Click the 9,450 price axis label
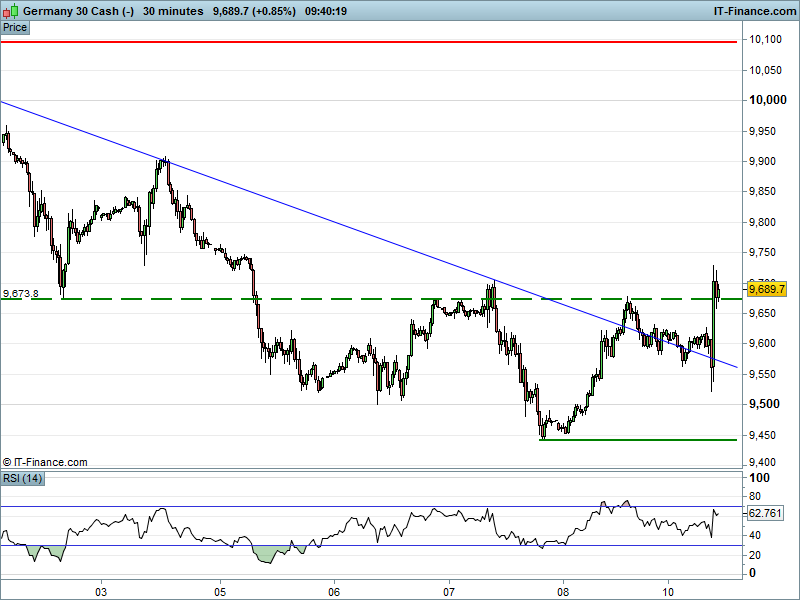Viewport: 800px width, 600px height. [x=762, y=435]
